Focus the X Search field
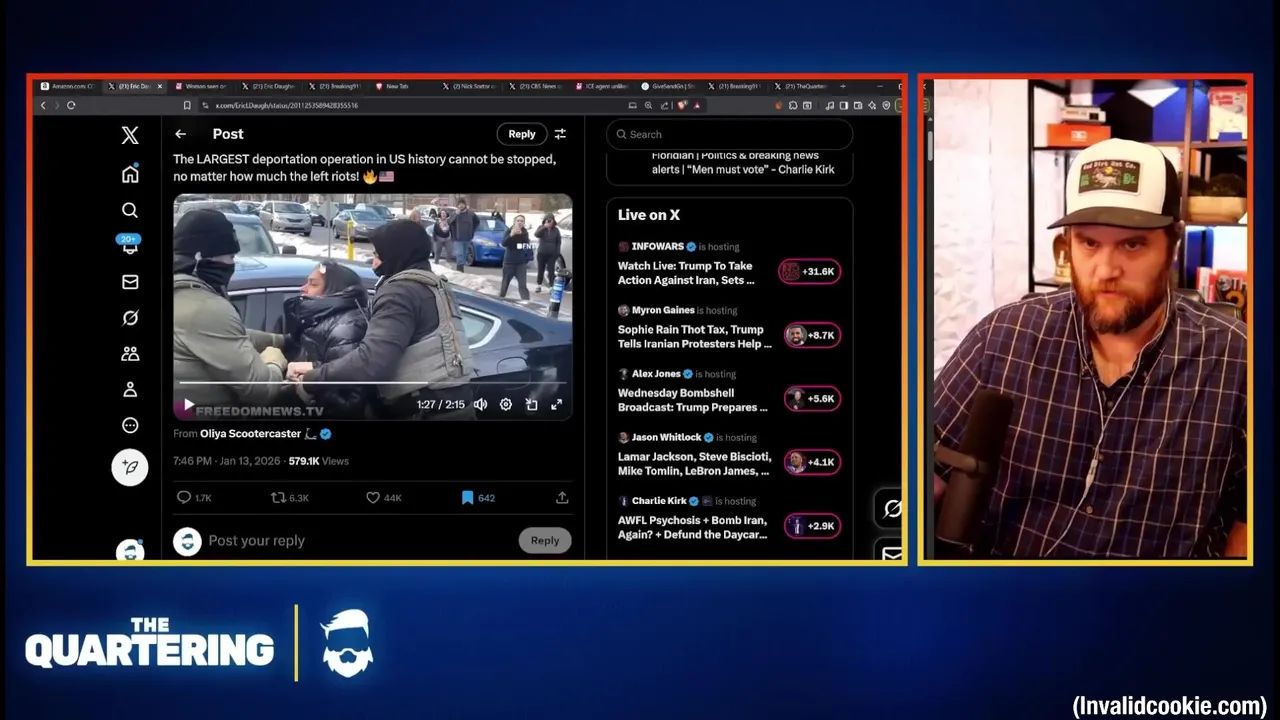Screen dimensions: 1280x720 pos(730,134)
